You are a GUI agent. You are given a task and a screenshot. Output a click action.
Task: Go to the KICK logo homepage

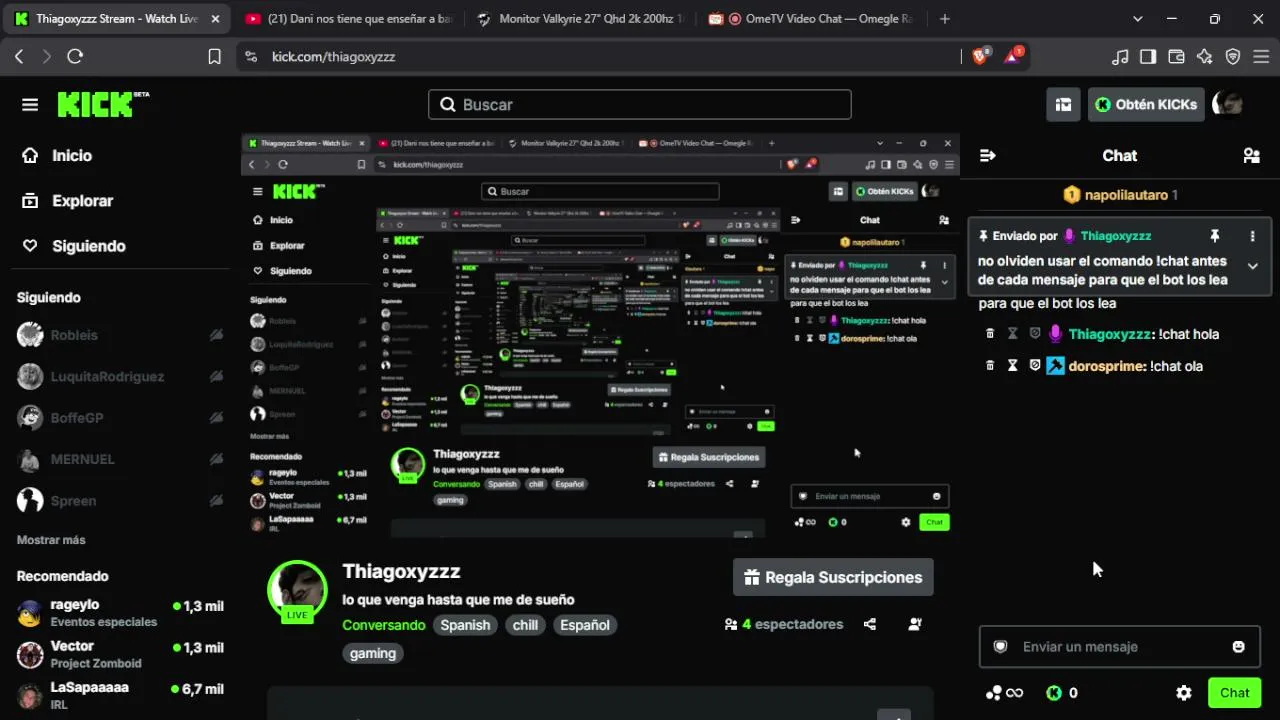tap(103, 104)
